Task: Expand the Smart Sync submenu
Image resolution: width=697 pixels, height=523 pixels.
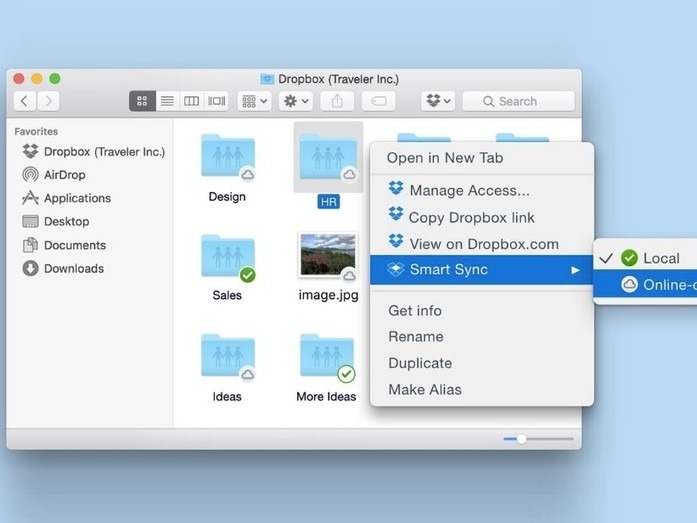Action: (482, 269)
